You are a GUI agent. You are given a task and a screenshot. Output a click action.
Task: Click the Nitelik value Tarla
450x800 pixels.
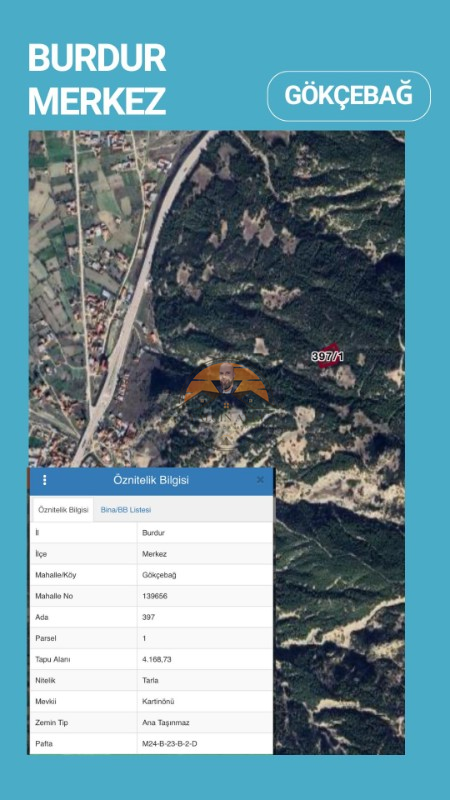point(150,680)
